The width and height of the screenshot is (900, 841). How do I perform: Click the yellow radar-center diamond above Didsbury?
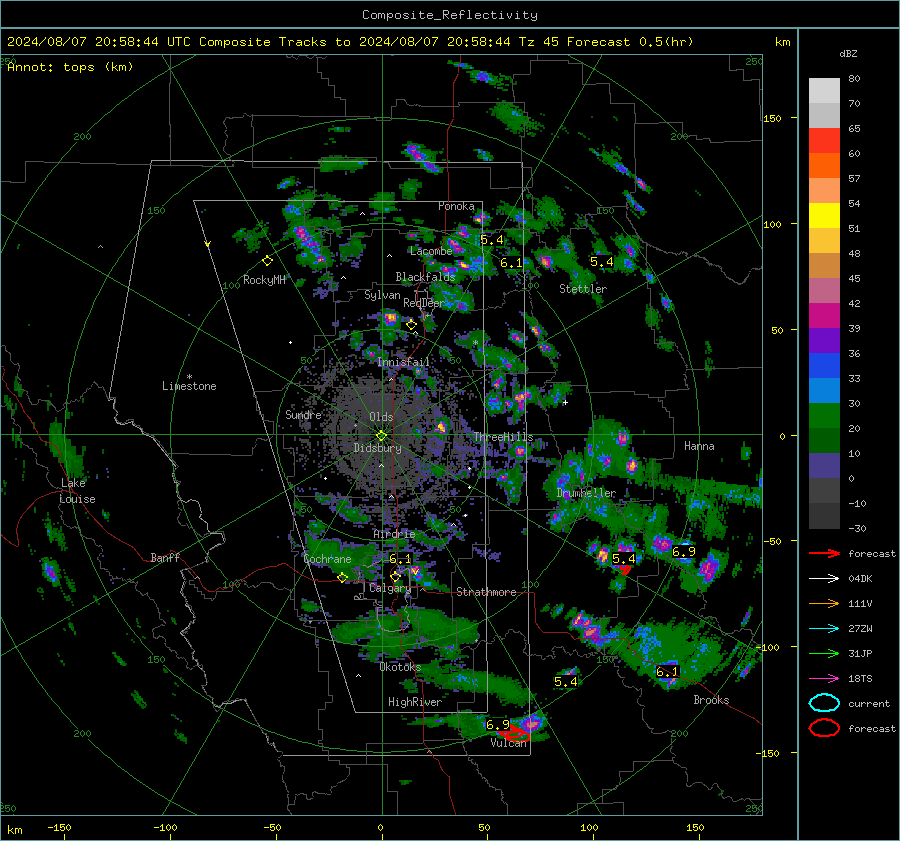point(381,436)
